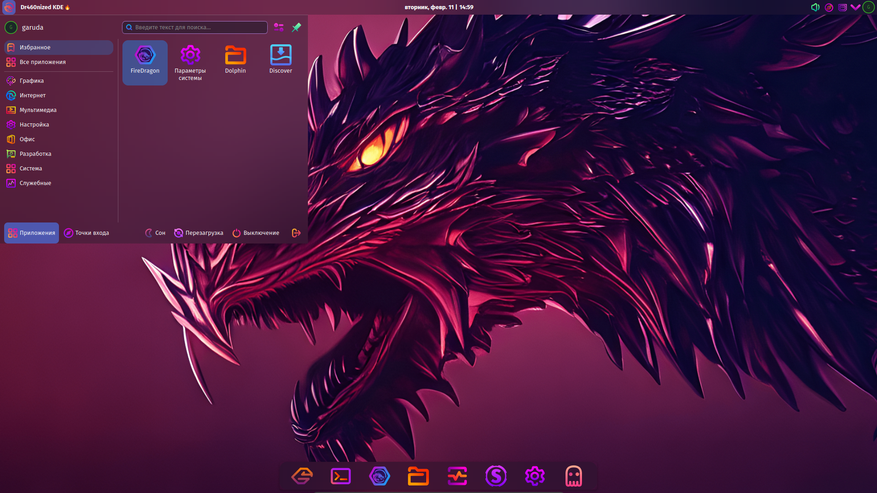Viewport: 877px width, 493px height.
Task: Open the terminal from the dock
Action: [341, 476]
